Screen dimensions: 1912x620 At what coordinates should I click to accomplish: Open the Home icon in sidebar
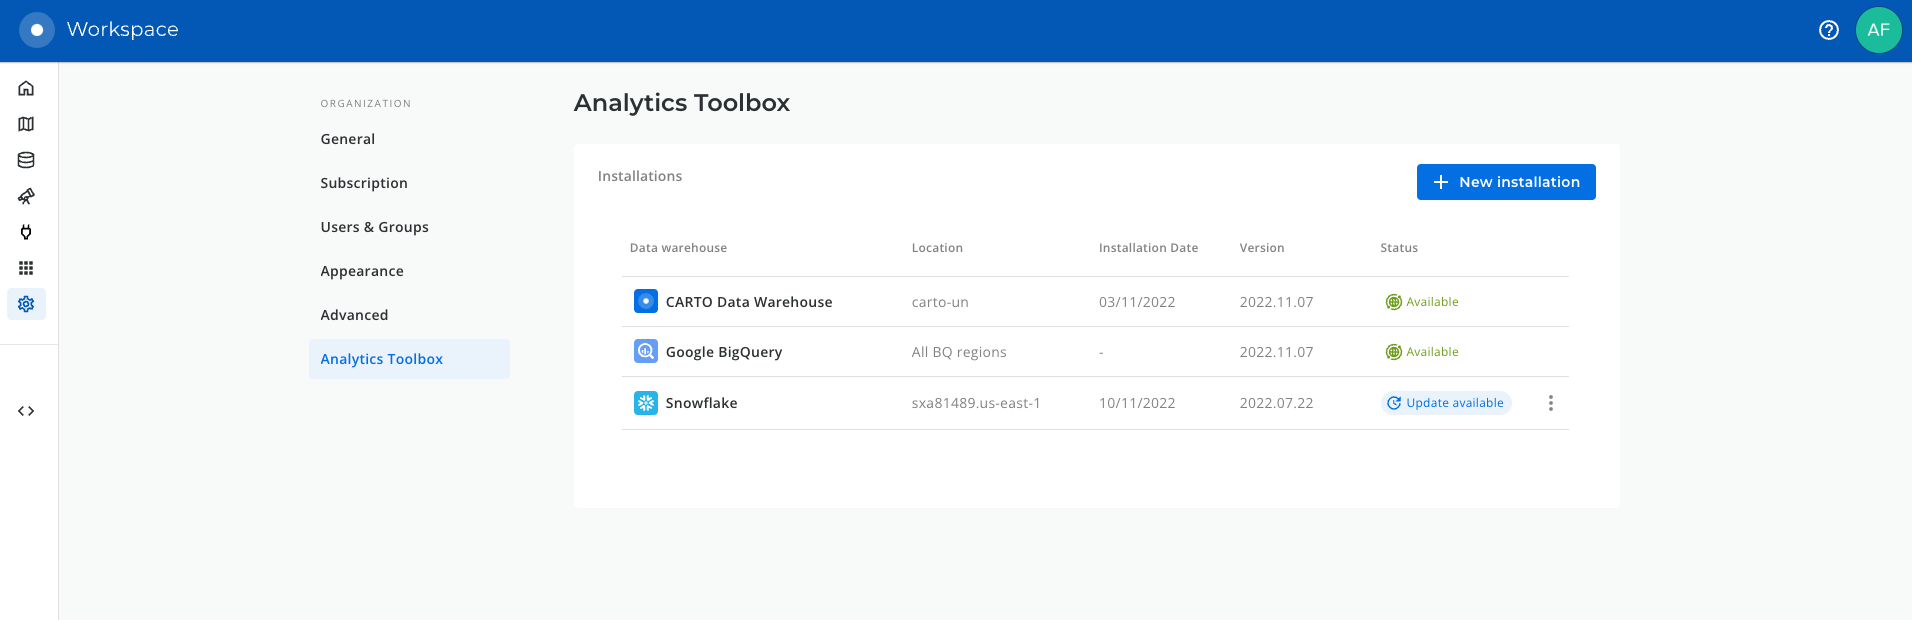[x=26, y=88]
